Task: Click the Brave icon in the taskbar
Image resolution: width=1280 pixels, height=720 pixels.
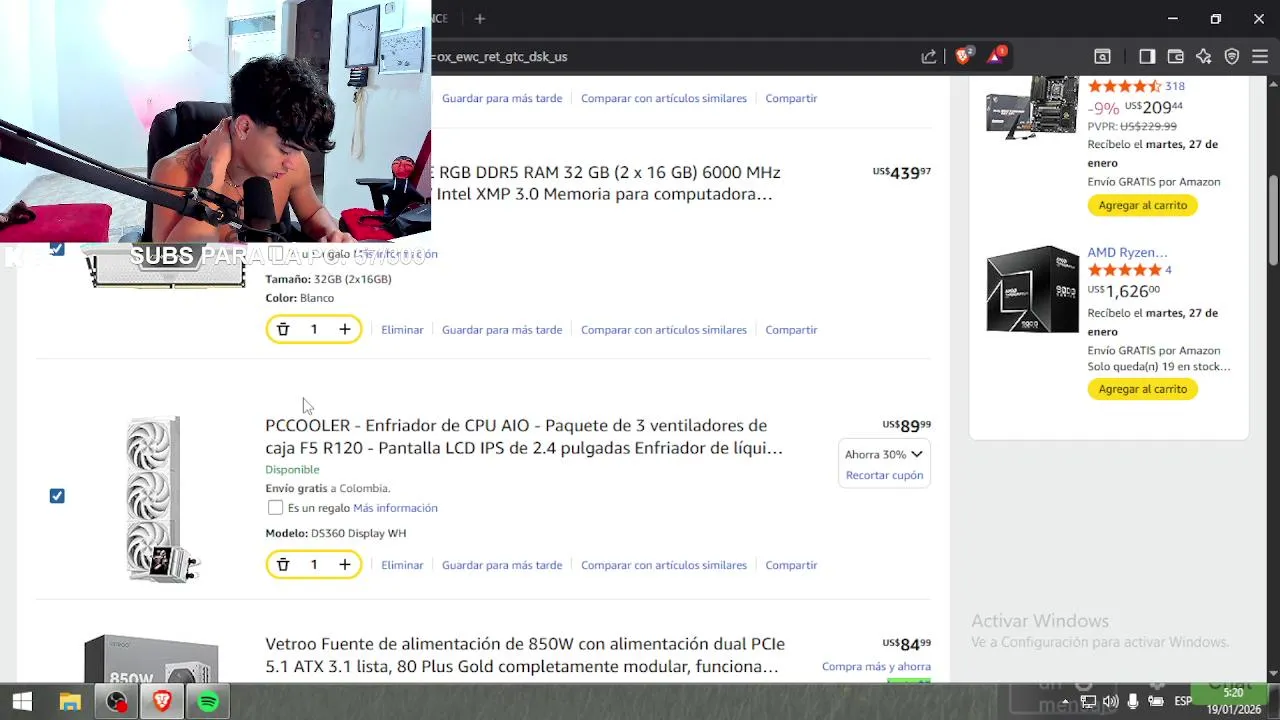Action: click(162, 702)
